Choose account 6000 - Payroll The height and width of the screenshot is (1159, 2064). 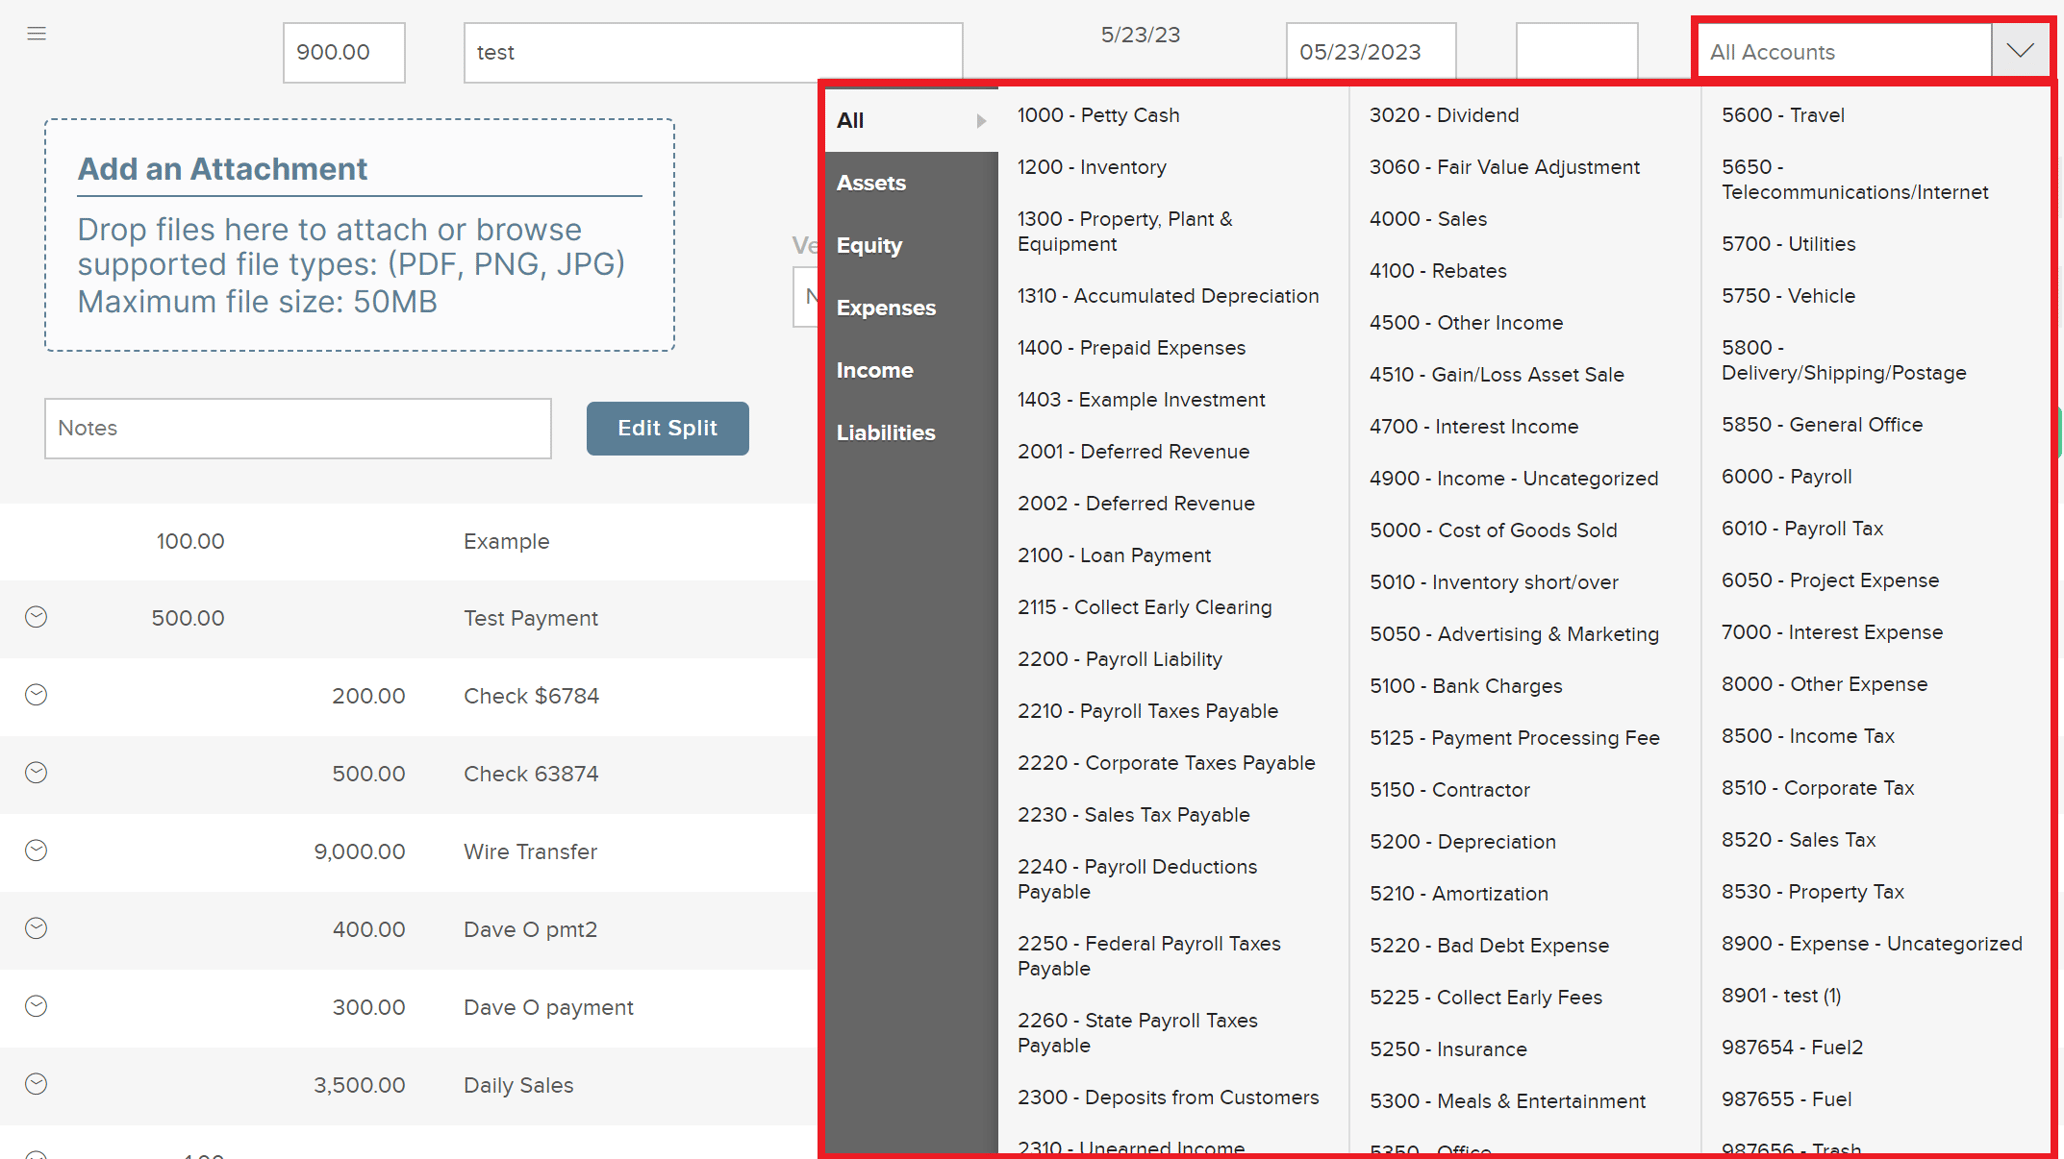pyautogui.click(x=1786, y=477)
